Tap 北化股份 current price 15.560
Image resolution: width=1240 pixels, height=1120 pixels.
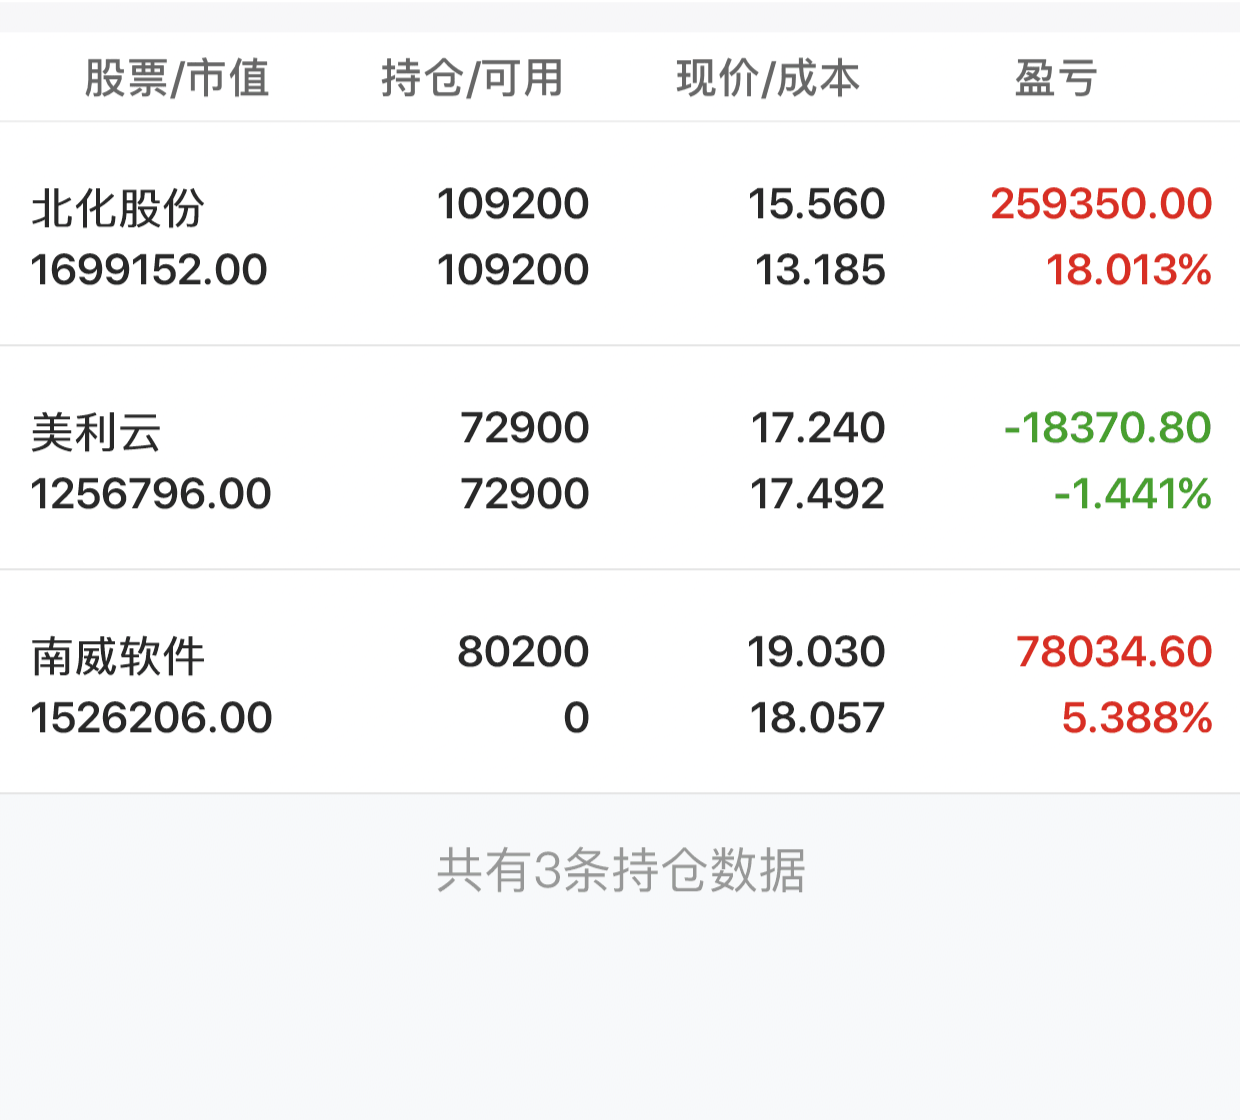817,204
